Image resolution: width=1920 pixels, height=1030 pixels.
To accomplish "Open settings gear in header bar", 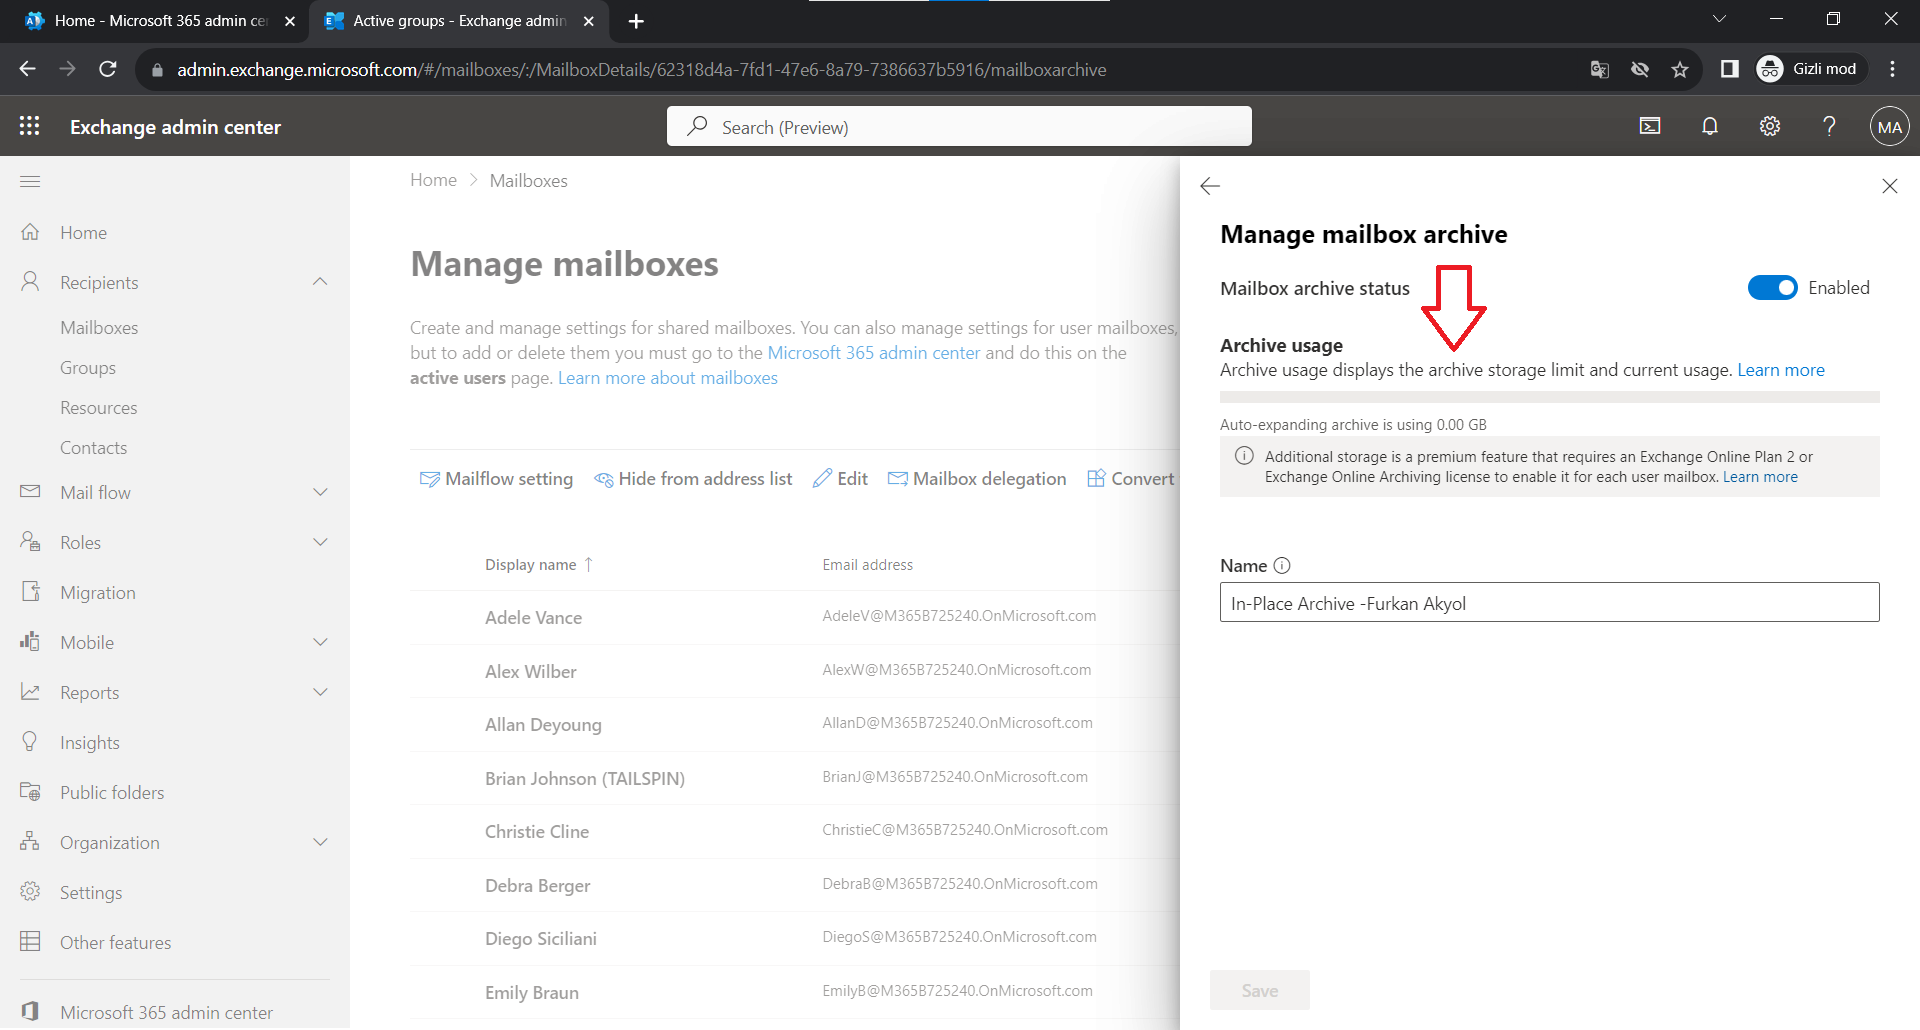I will [1770, 126].
